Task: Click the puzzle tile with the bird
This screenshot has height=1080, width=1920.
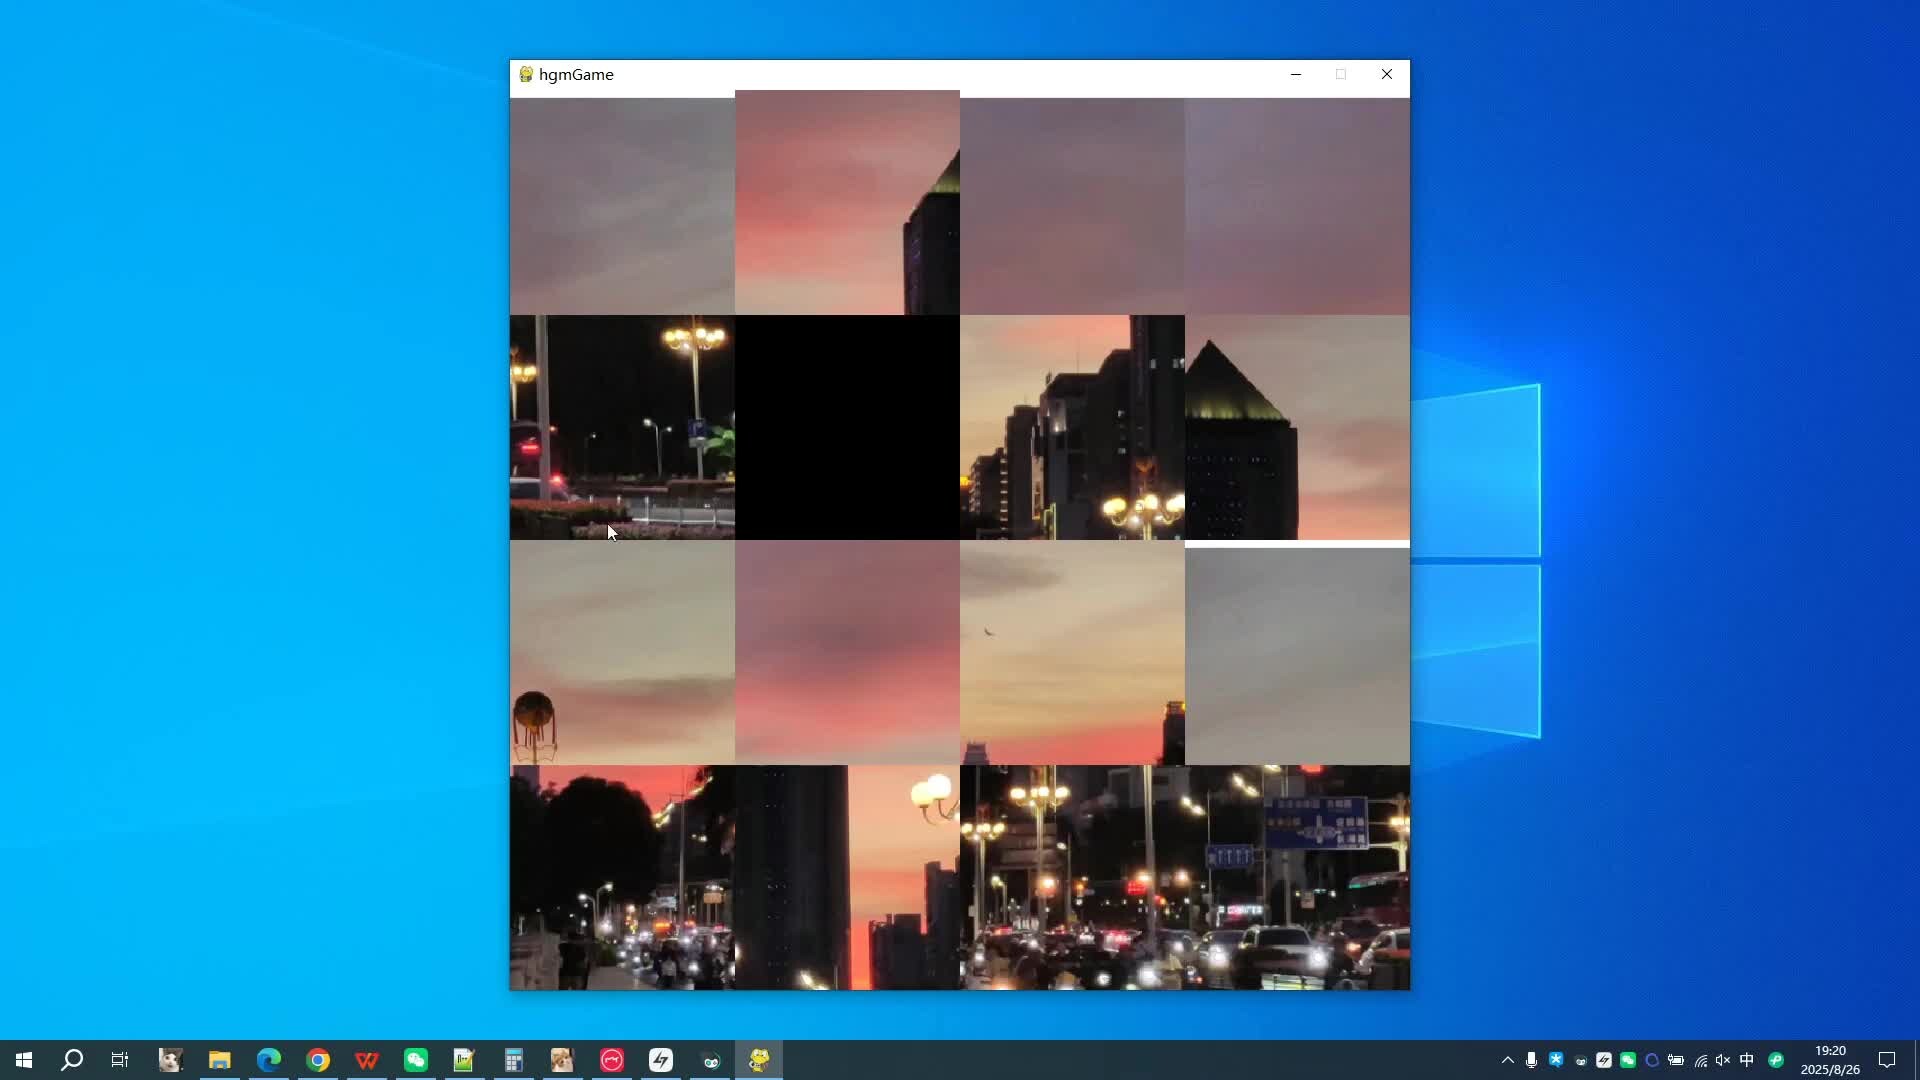Action: point(1072,652)
